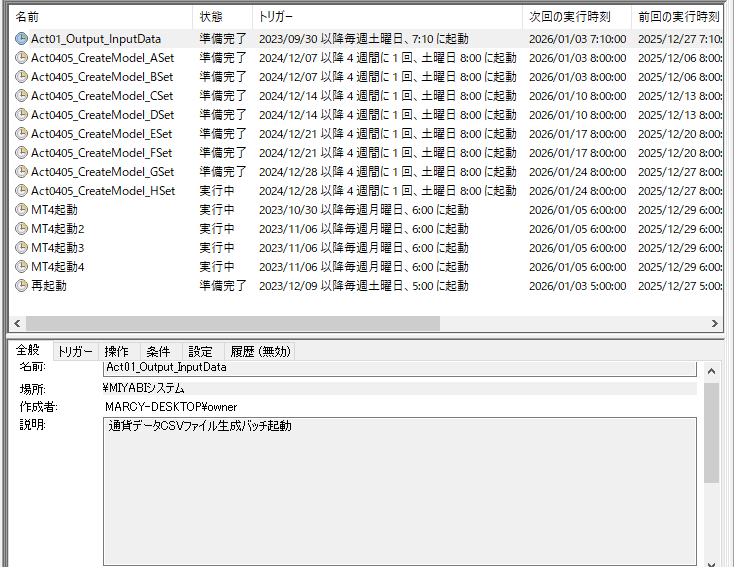734x567 pixels.
Task: Click next run time 2026/01/03 7:10:00
Action: pyautogui.click(x=578, y=39)
